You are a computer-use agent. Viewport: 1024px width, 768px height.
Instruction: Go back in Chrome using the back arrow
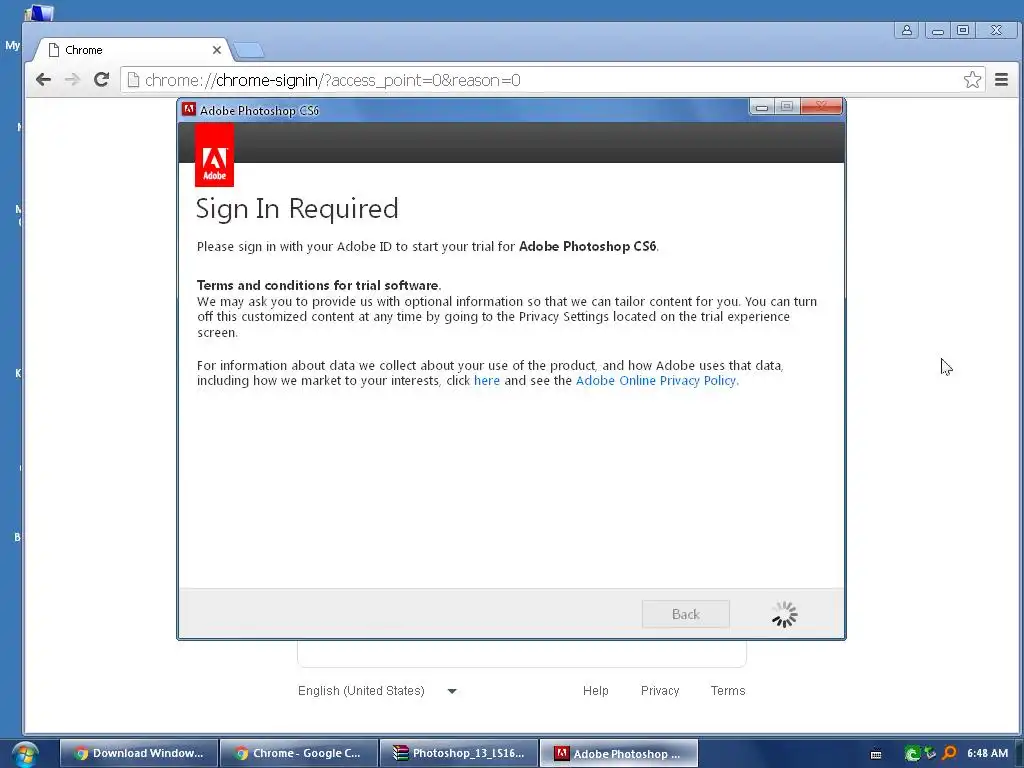coord(43,80)
